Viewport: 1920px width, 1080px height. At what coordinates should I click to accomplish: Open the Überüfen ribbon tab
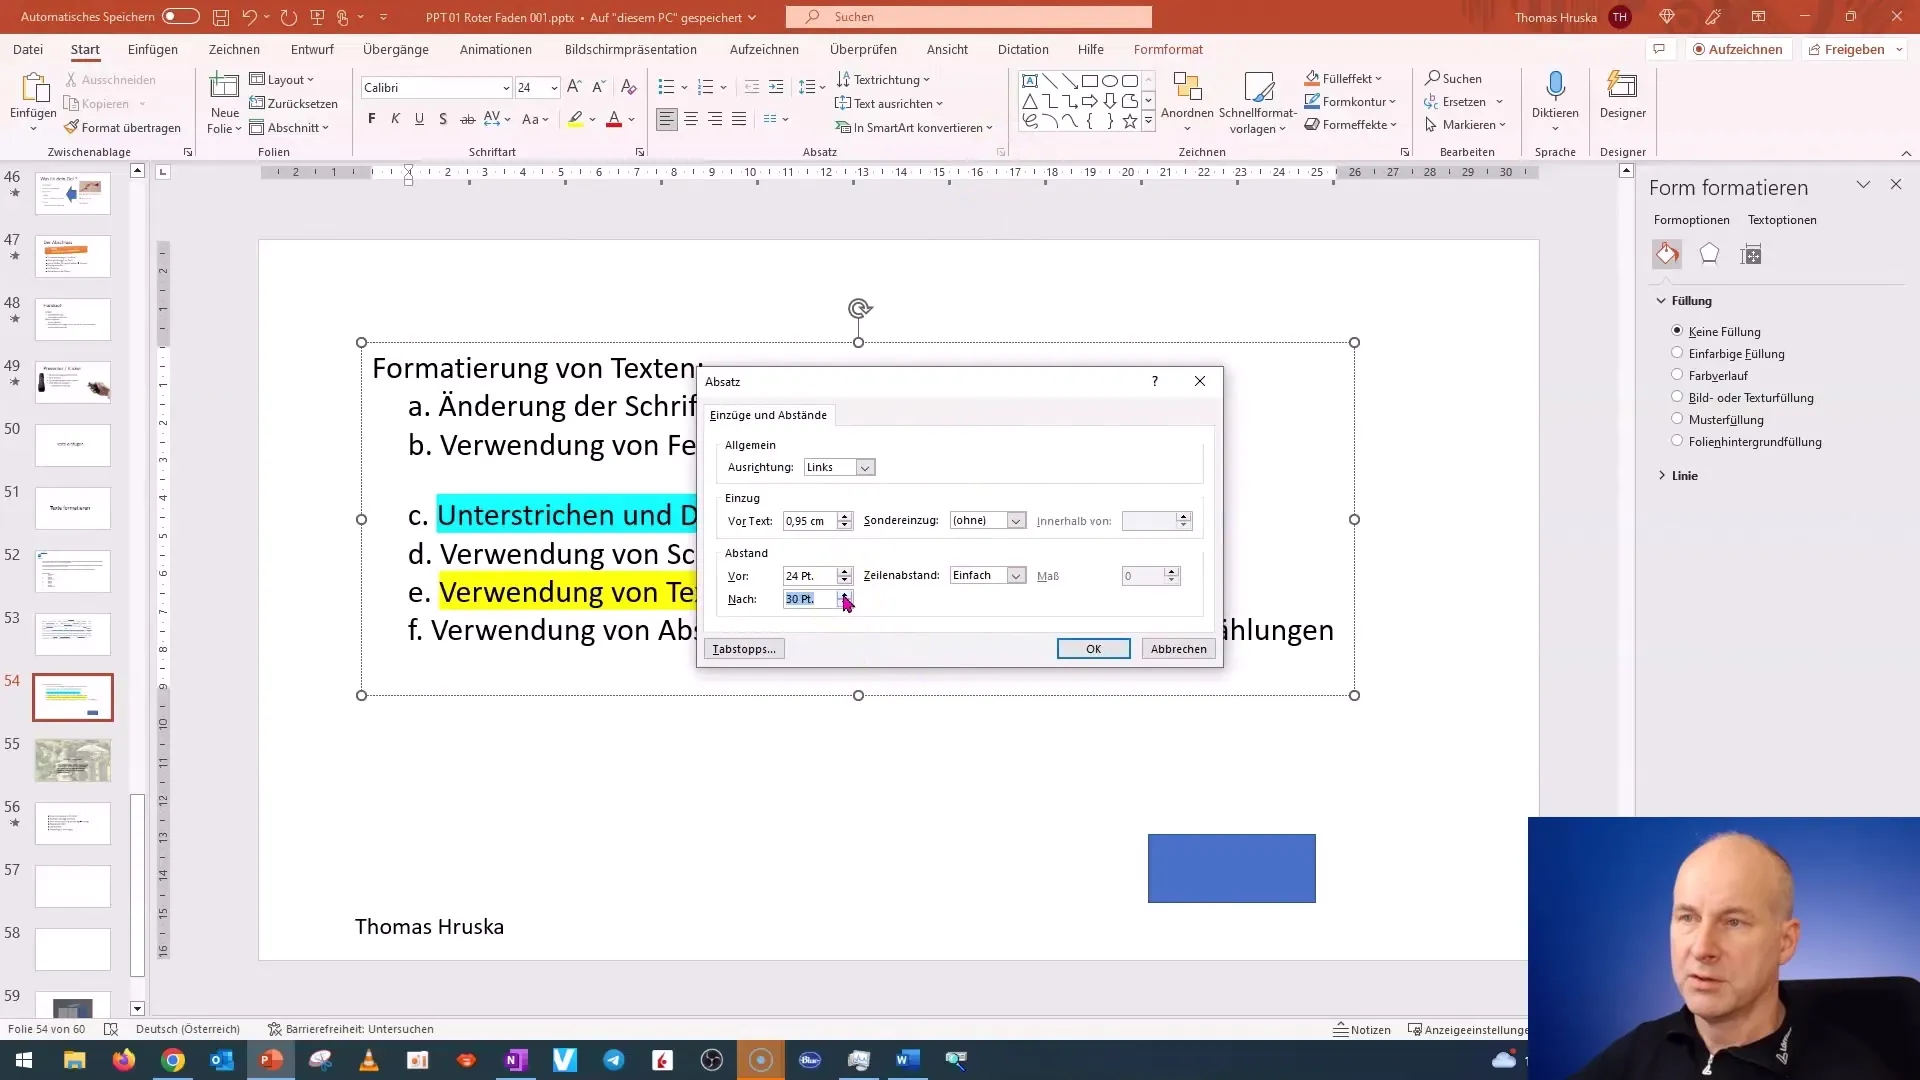point(864,49)
